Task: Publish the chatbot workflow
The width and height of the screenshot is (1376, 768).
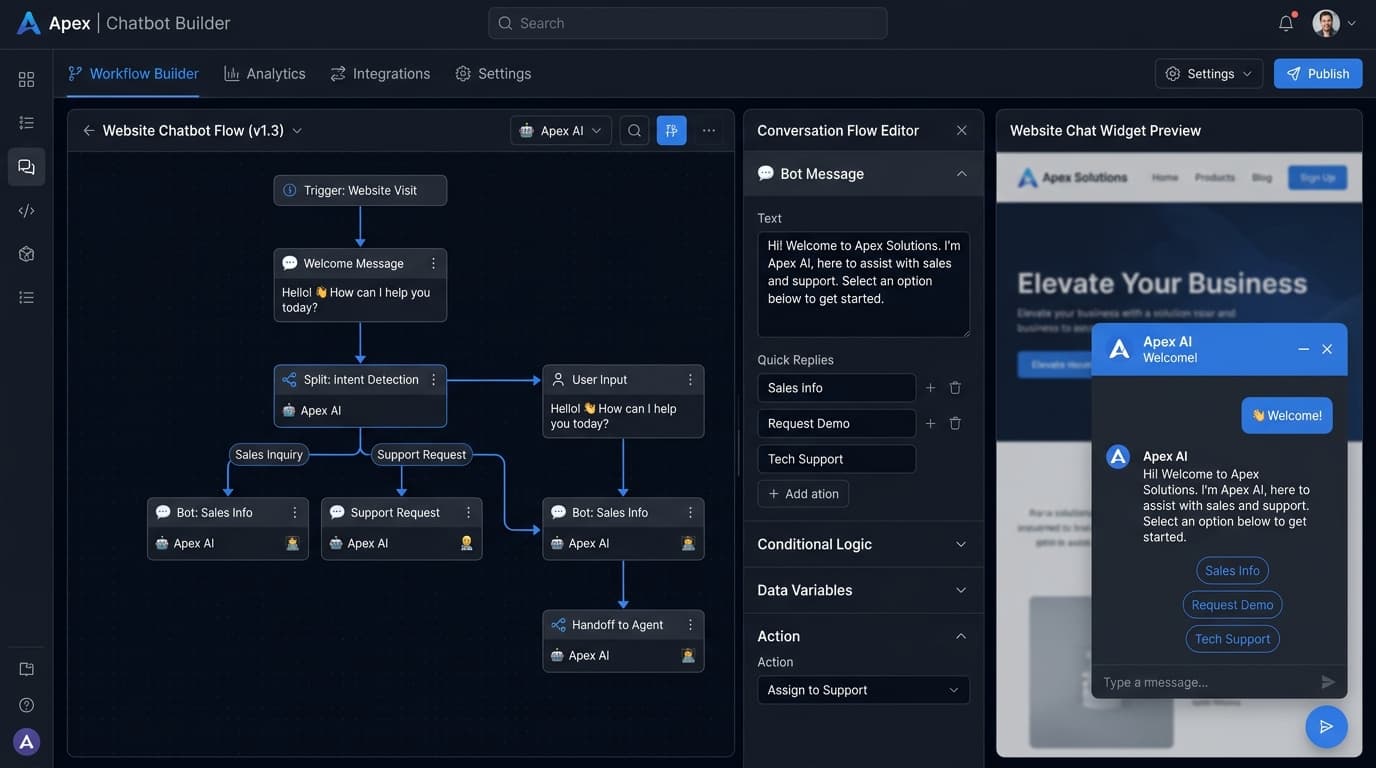Action: pos(1318,72)
